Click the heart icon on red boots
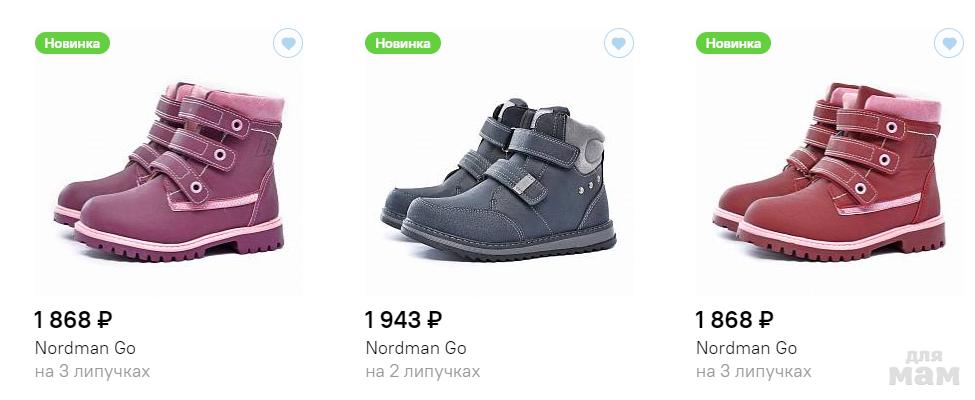The image size is (975, 400). [x=949, y=43]
